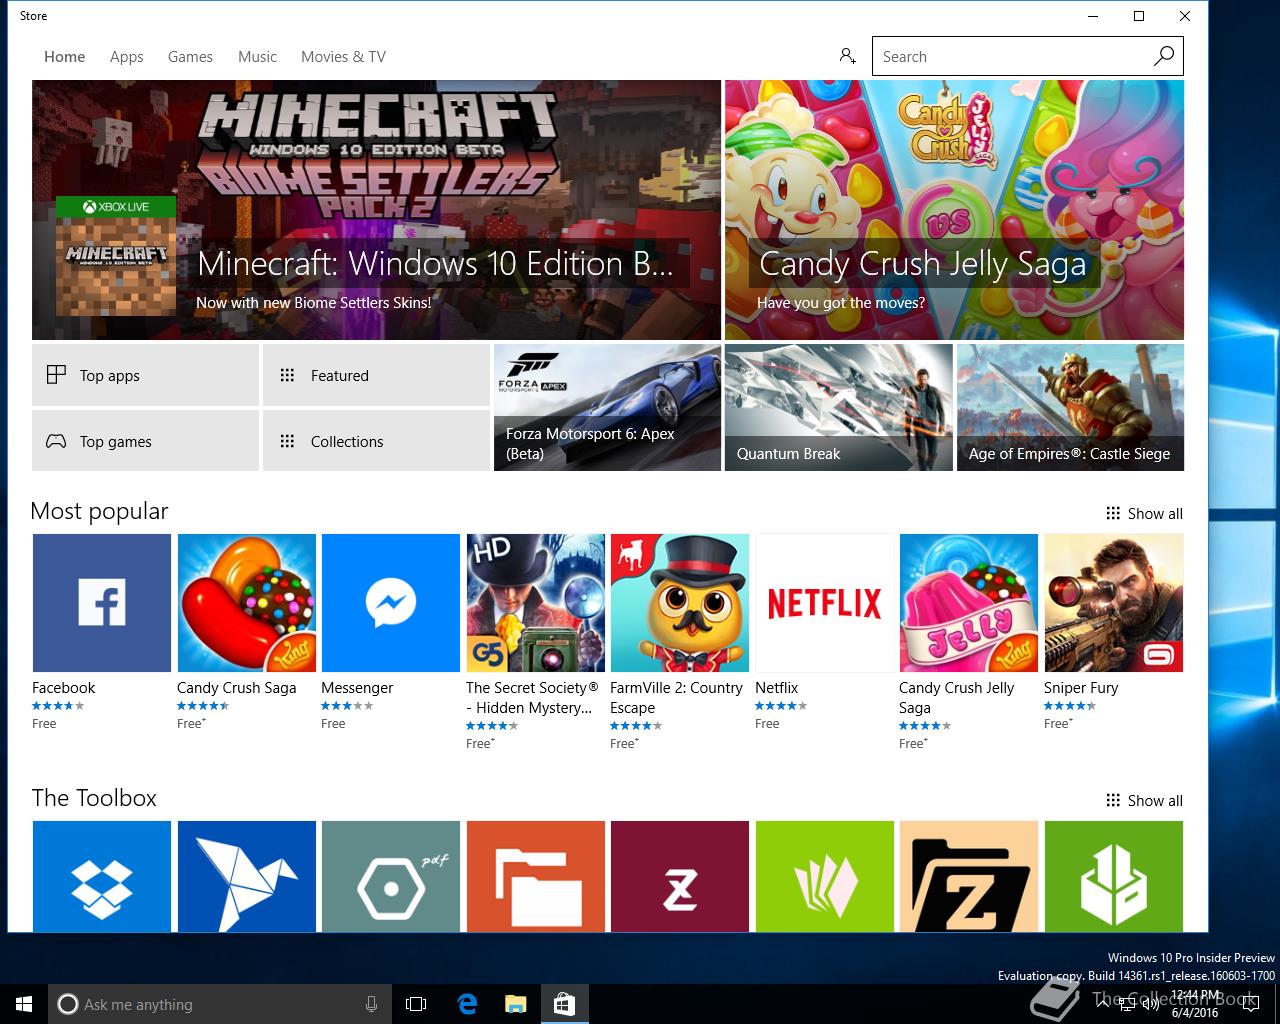Open the orange file manager app tile

(x=535, y=877)
